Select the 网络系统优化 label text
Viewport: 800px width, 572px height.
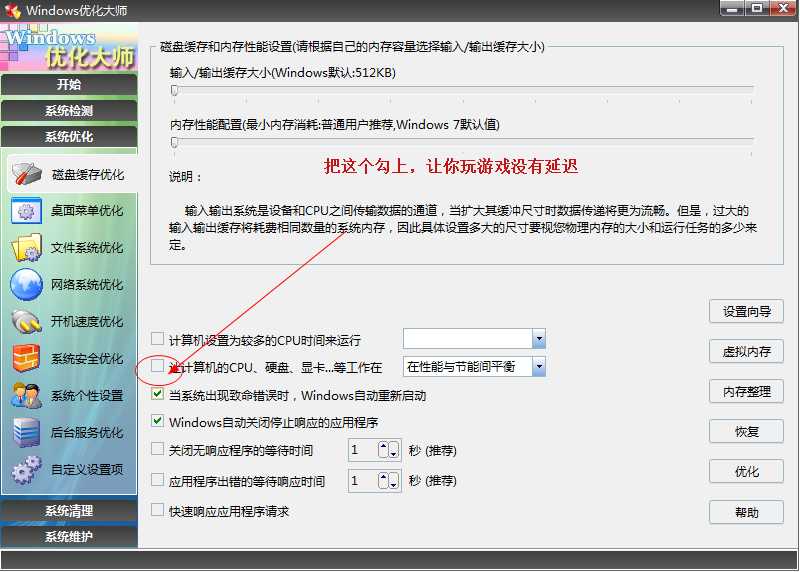point(87,285)
